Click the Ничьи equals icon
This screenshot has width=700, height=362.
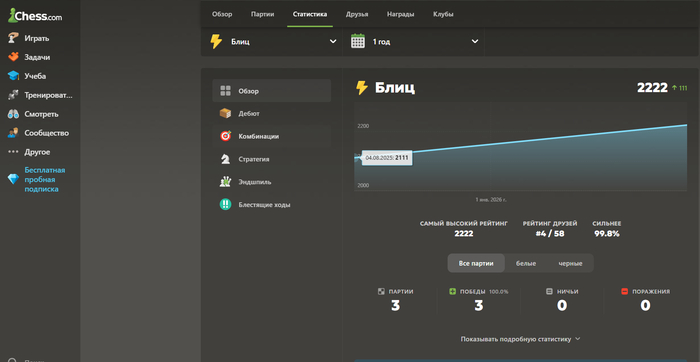pos(549,291)
